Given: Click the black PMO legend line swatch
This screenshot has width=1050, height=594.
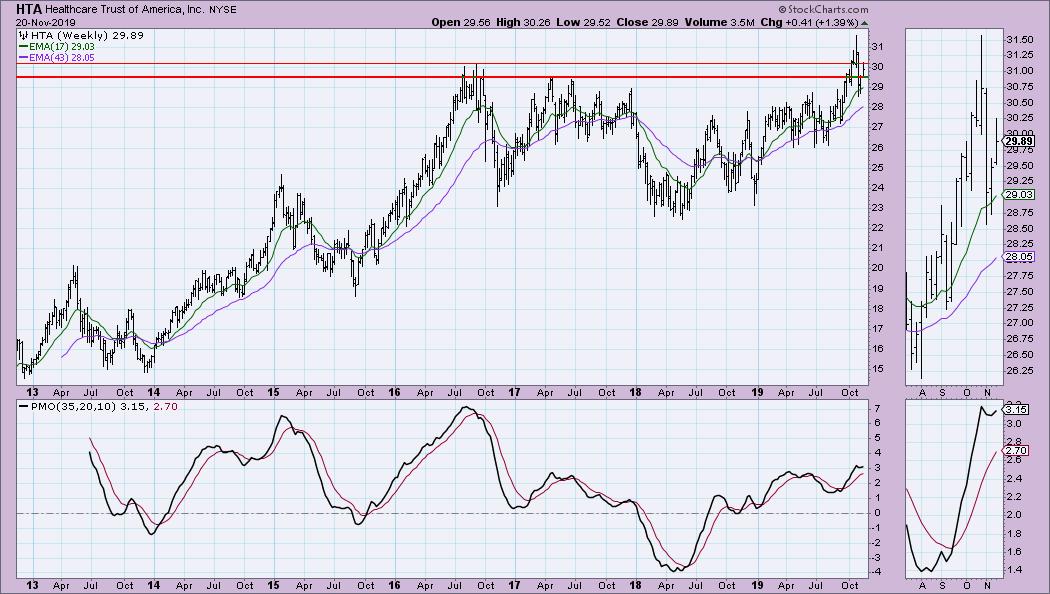Looking at the screenshot, I should [23, 406].
